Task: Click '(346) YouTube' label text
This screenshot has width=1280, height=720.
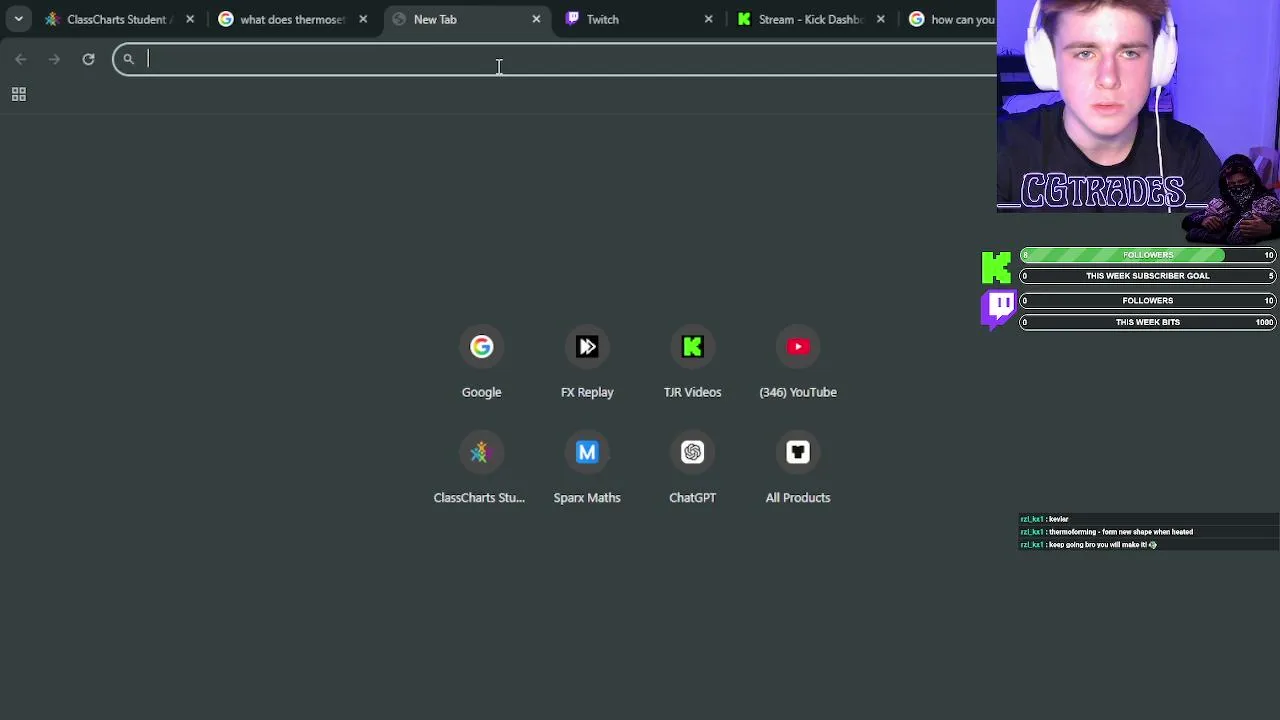Action: point(798,392)
